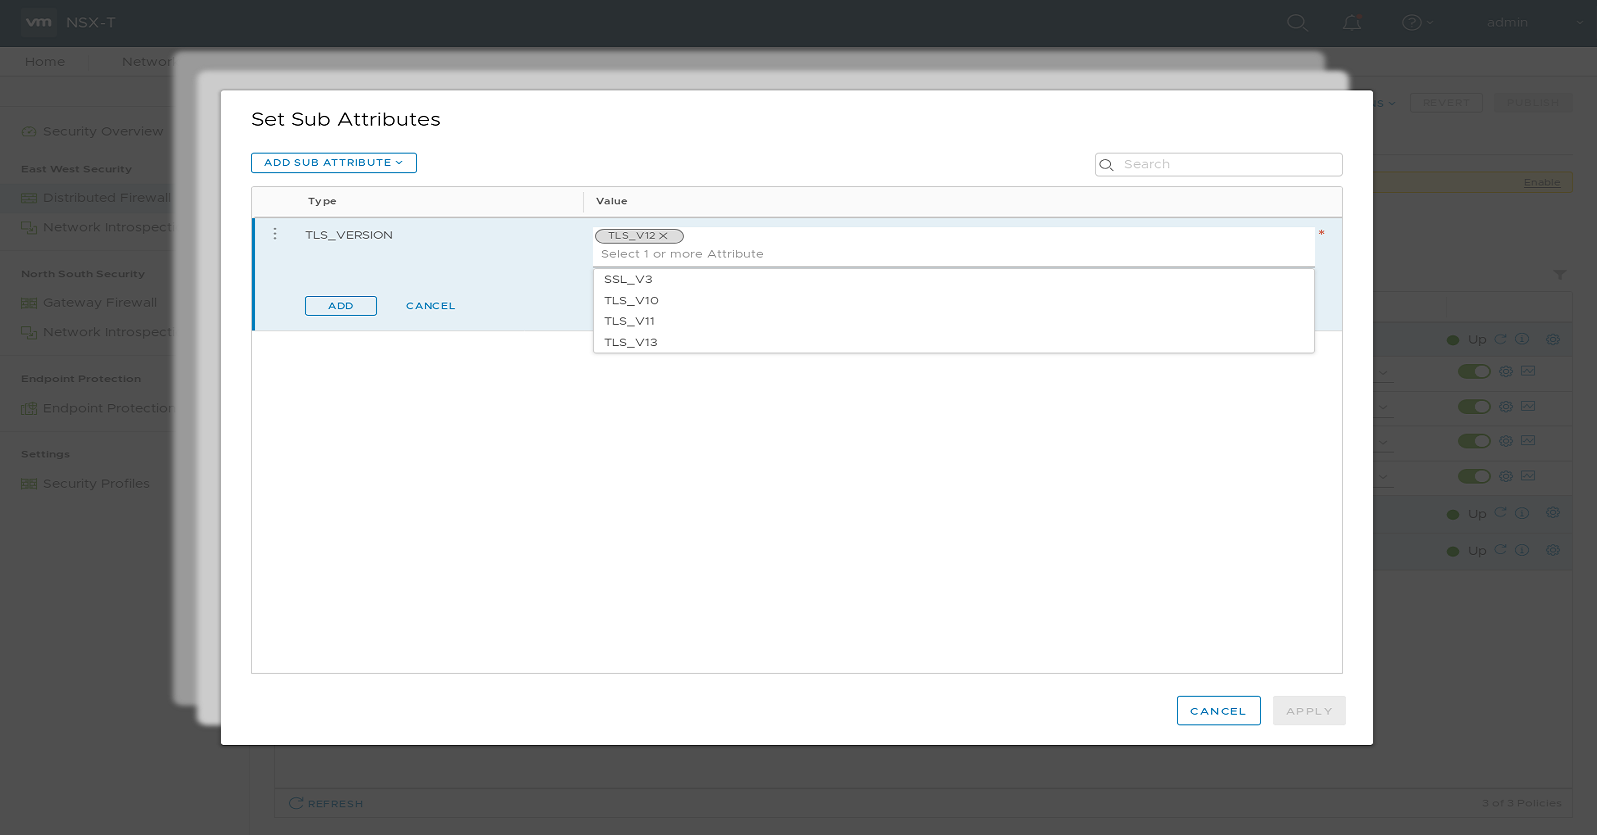Image resolution: width=1597 pixels, height=835 pixels.
Task: Toggle the second green rule switch from top
Action: 1473,407
